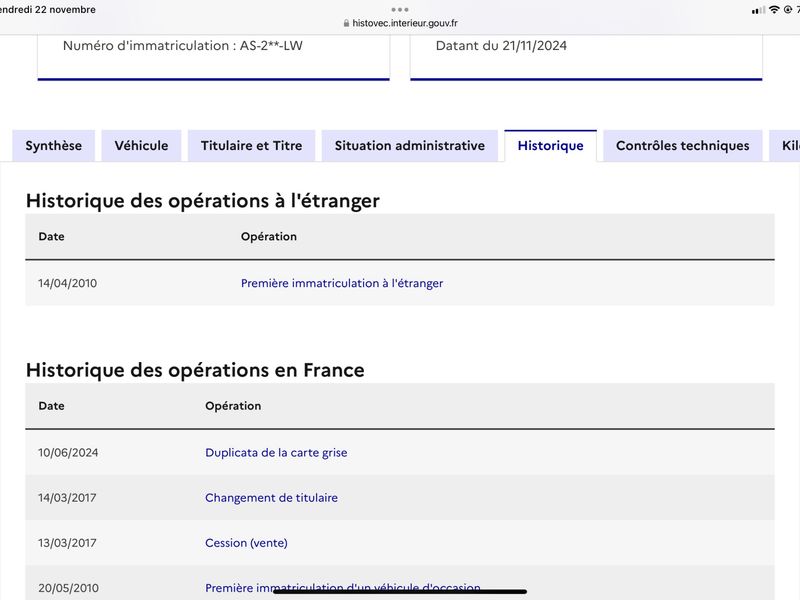The width and height of the screenshot is (800, 600).
Task: Click Historique des opérations à l'étranger heading
Action: (x=203, y=201)
